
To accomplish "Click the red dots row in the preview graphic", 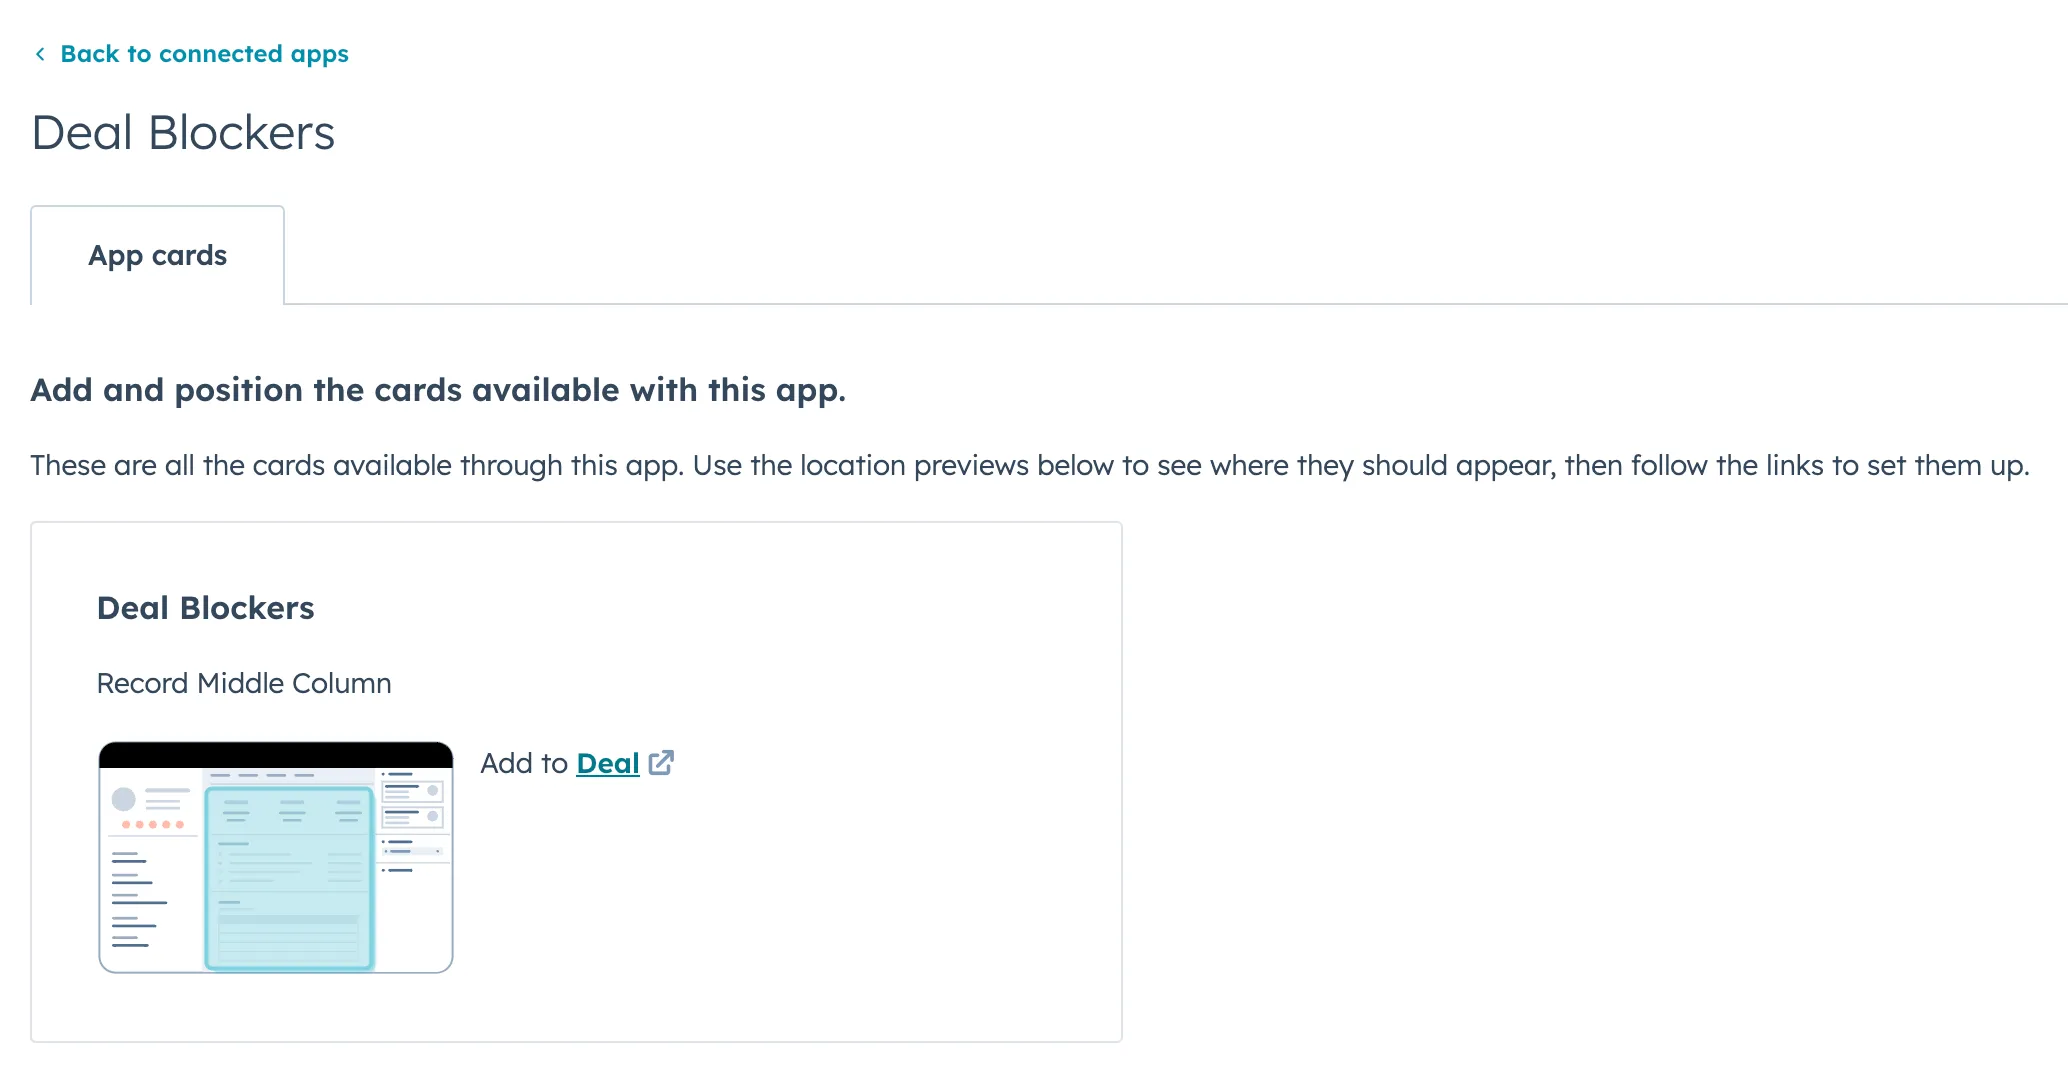I will pyautogui.click(x=152, y=825).
